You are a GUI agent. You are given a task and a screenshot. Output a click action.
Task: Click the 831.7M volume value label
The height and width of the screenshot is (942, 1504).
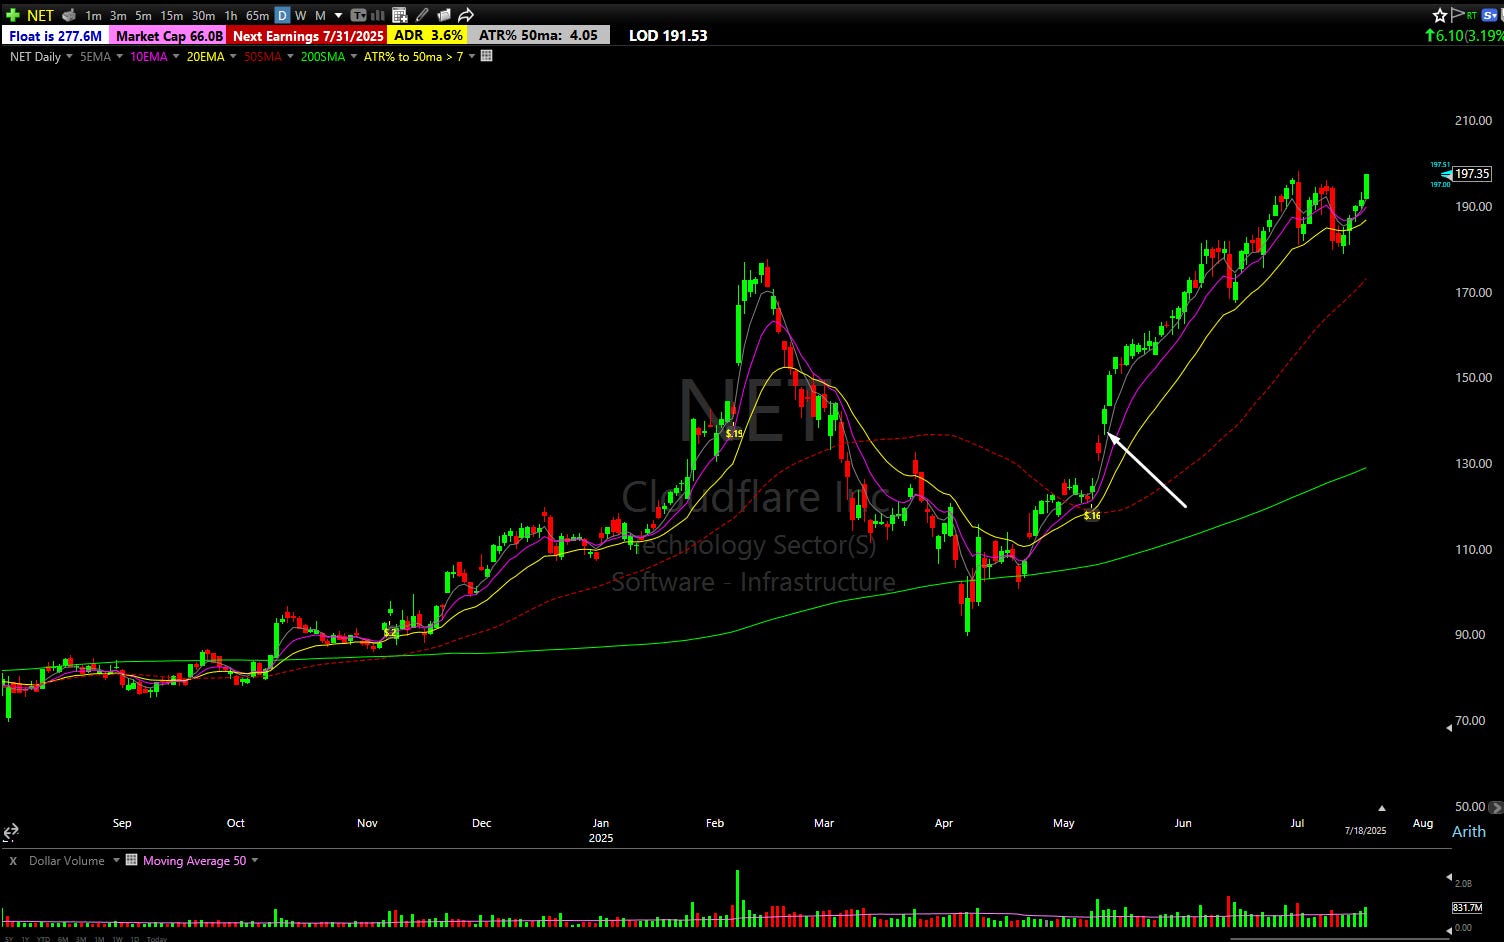[1467, 908]
